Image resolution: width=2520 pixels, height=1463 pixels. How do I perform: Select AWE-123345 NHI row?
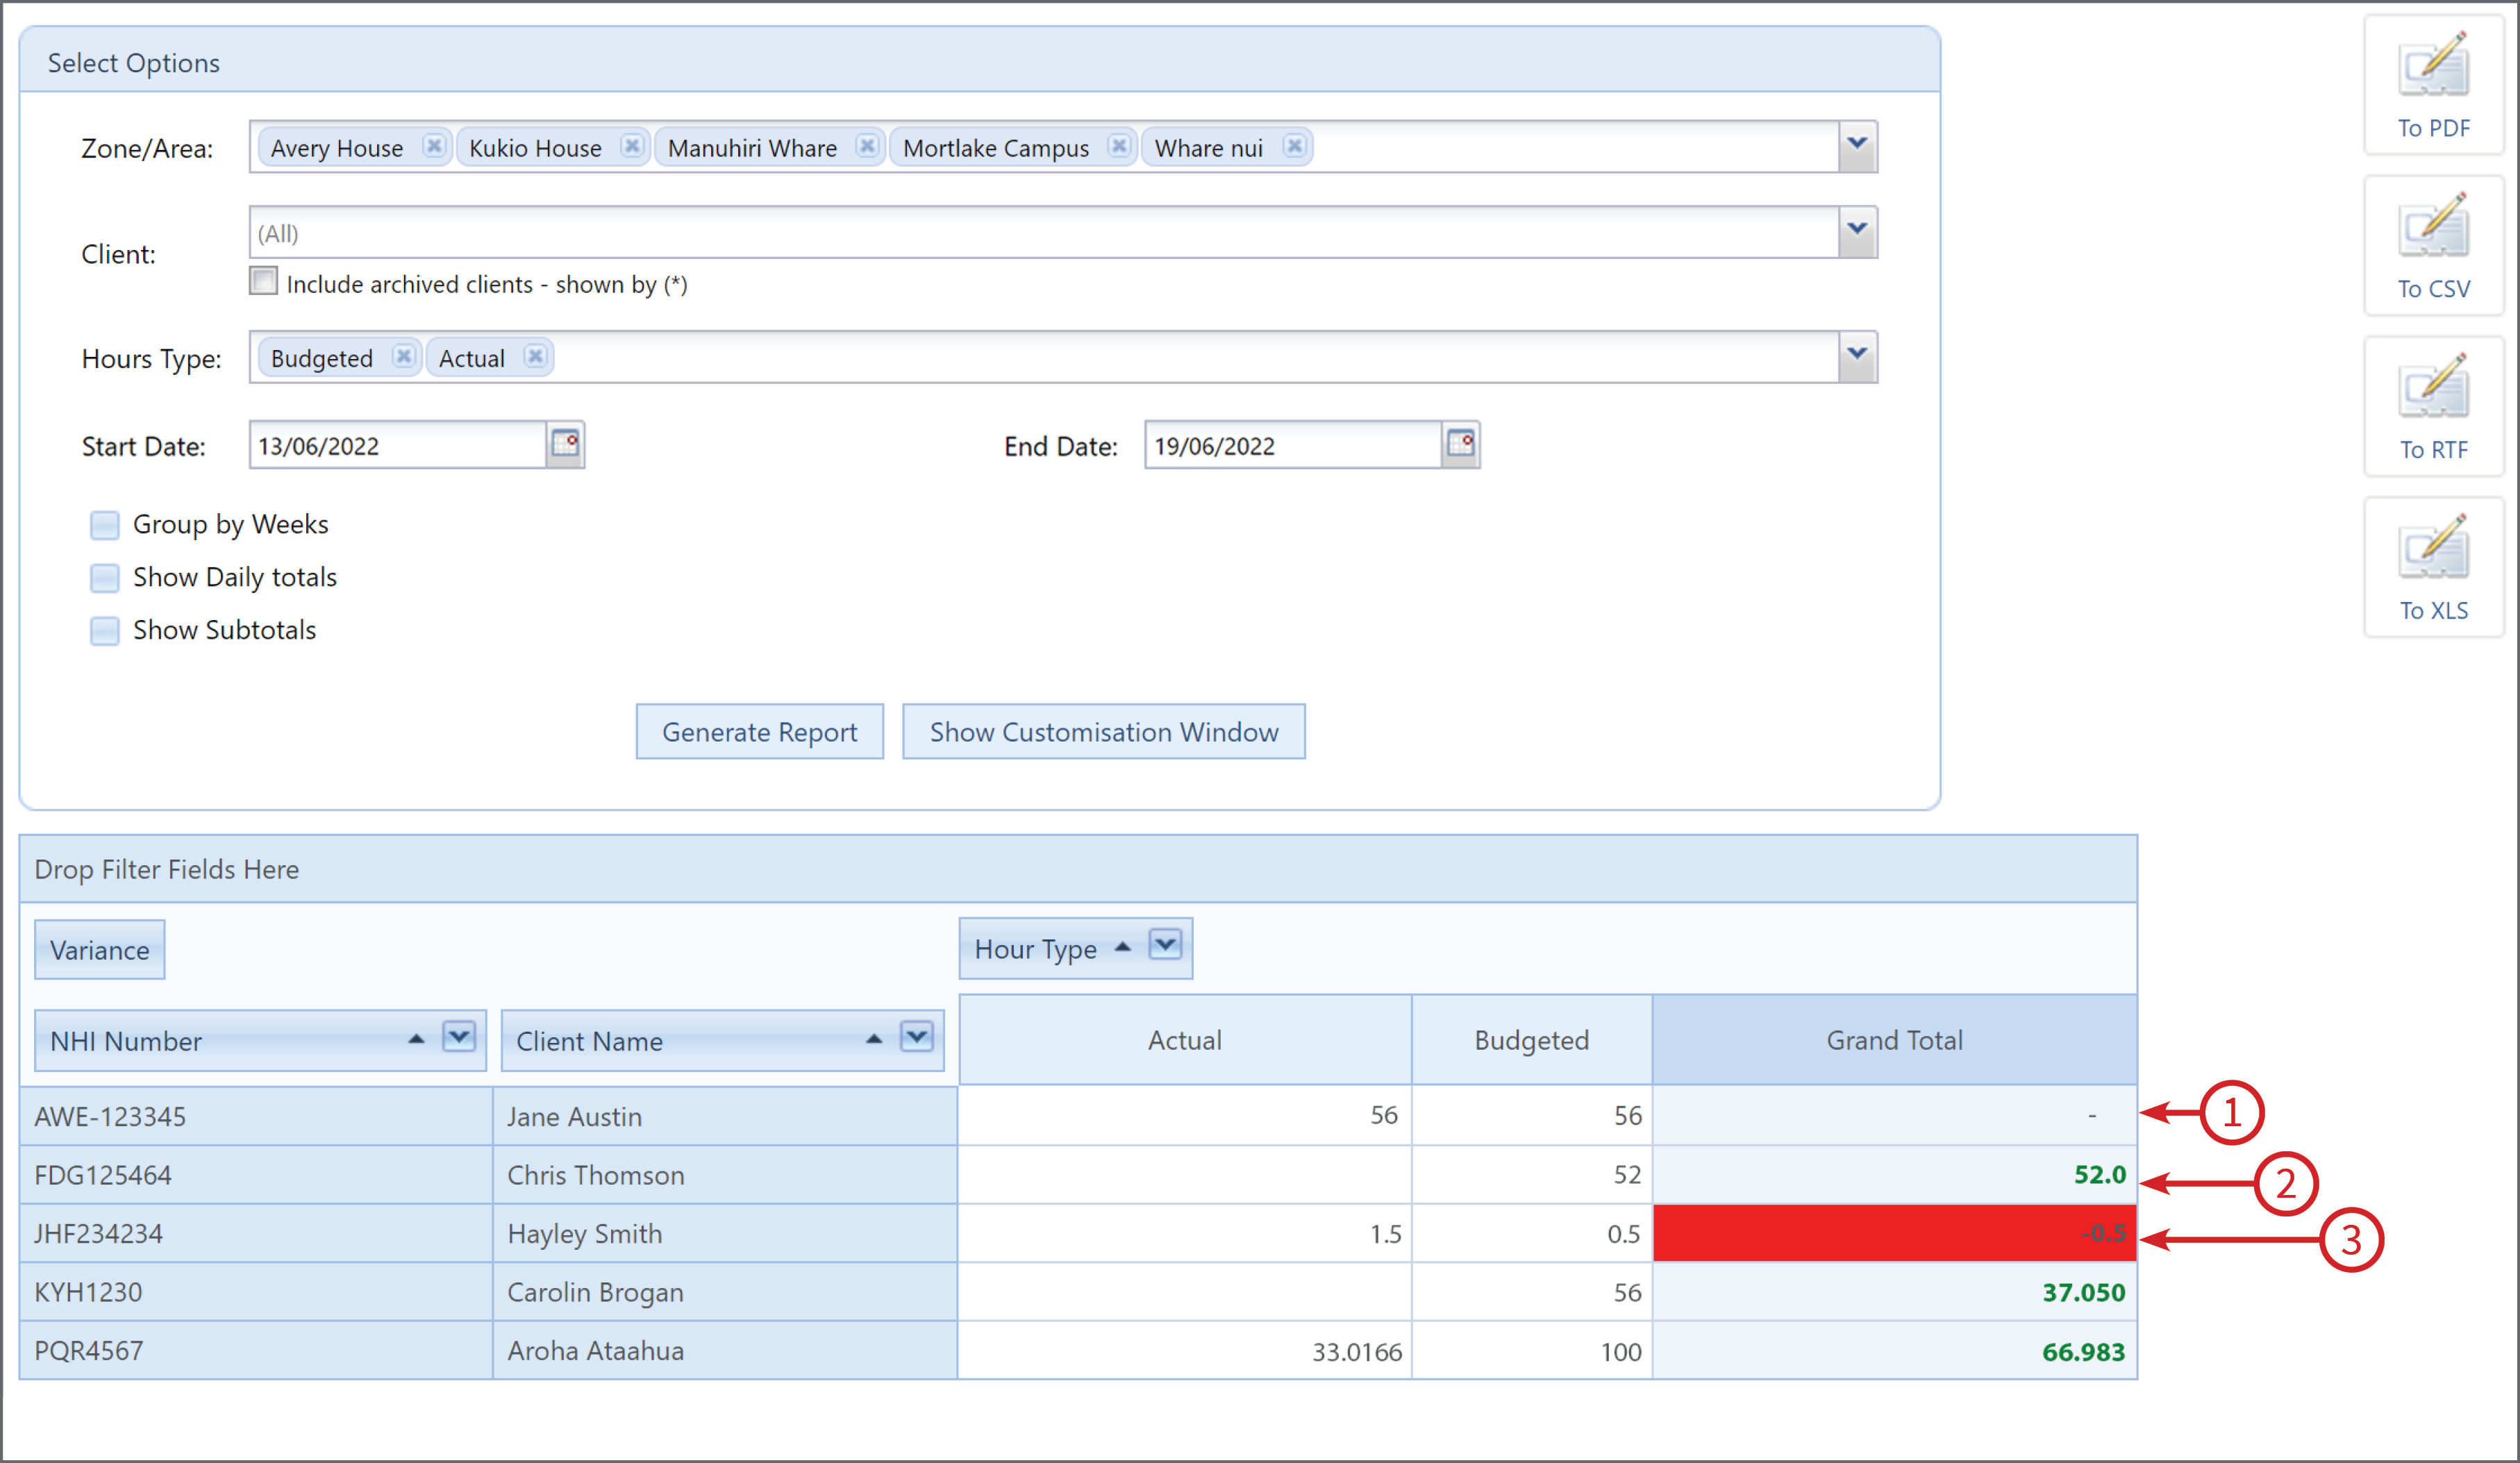coord(256,1116)
